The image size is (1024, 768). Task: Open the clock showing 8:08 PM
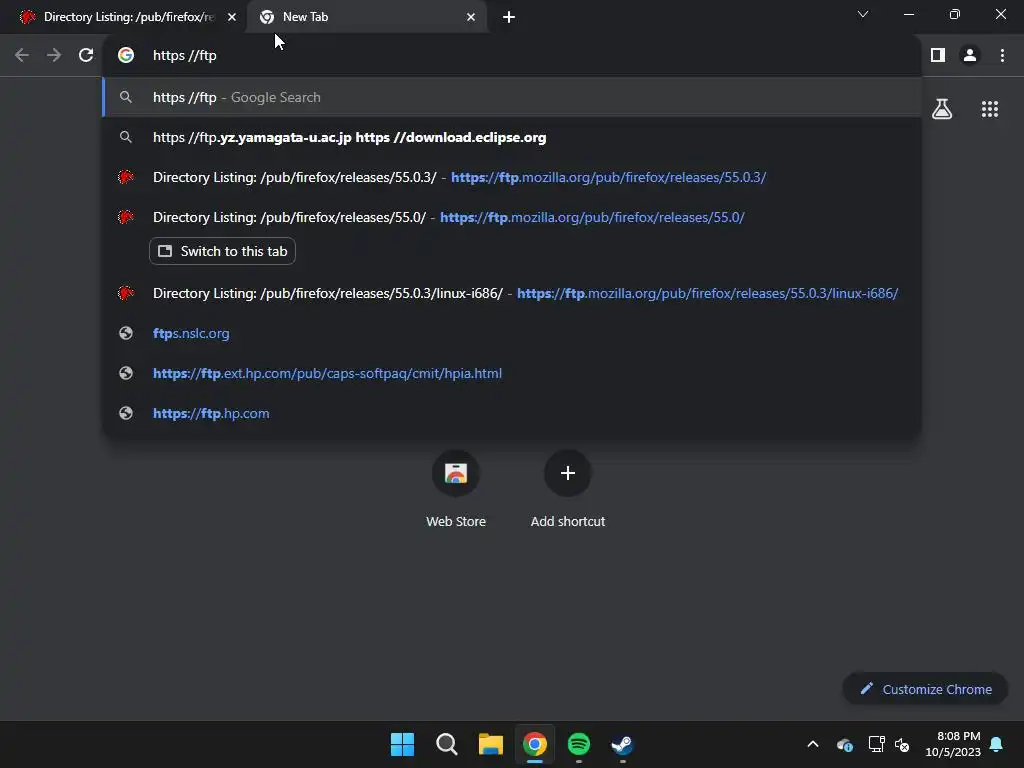pos(953,744)
